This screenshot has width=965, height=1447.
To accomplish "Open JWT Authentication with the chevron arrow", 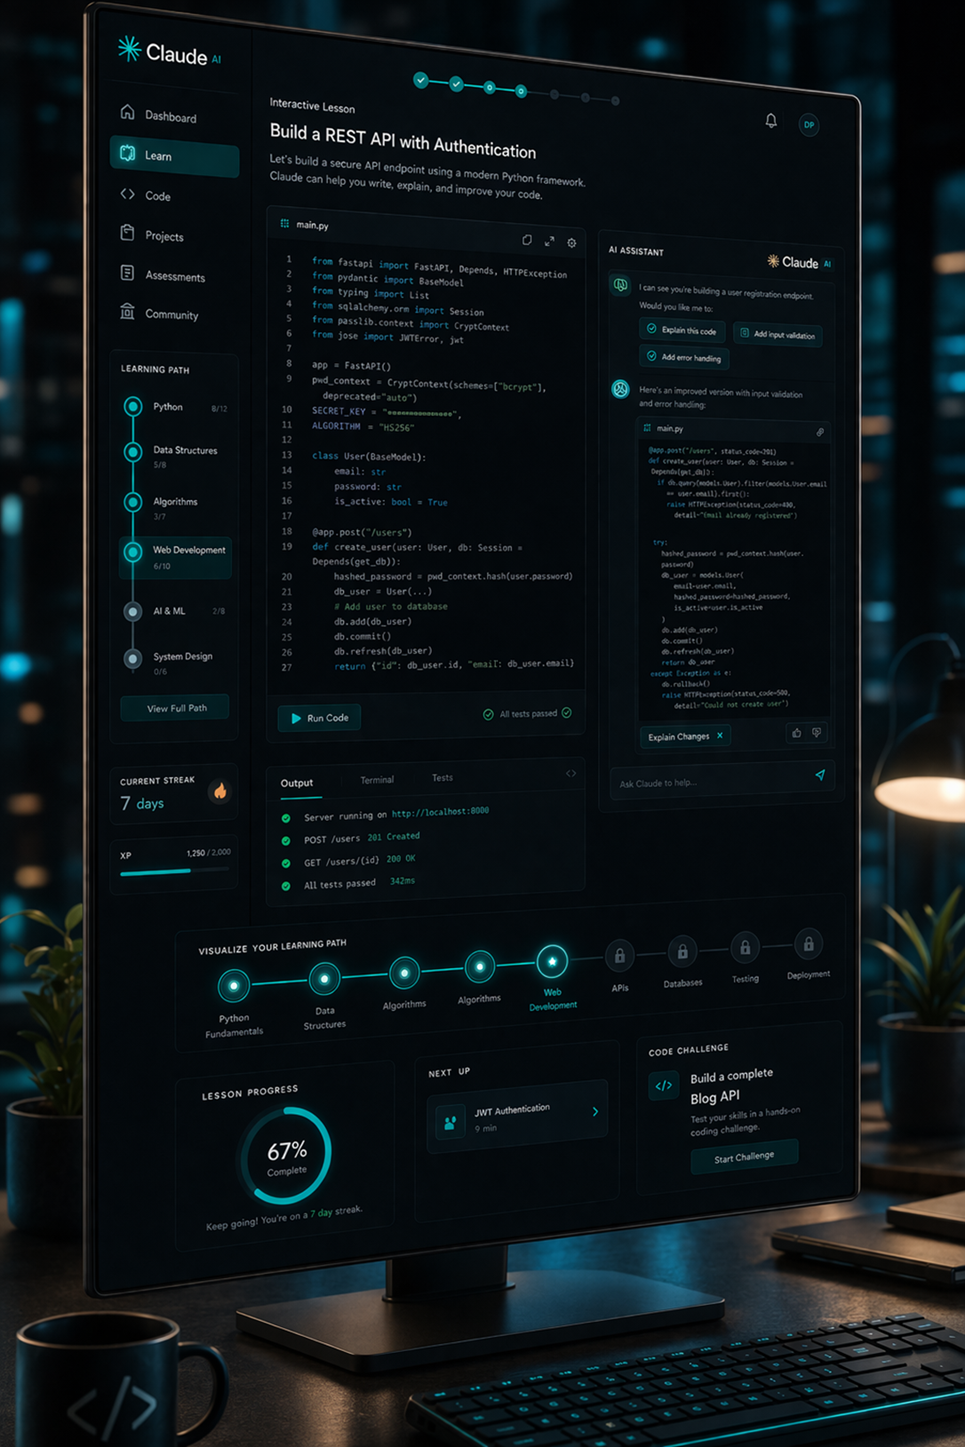I will [596, 1111].
